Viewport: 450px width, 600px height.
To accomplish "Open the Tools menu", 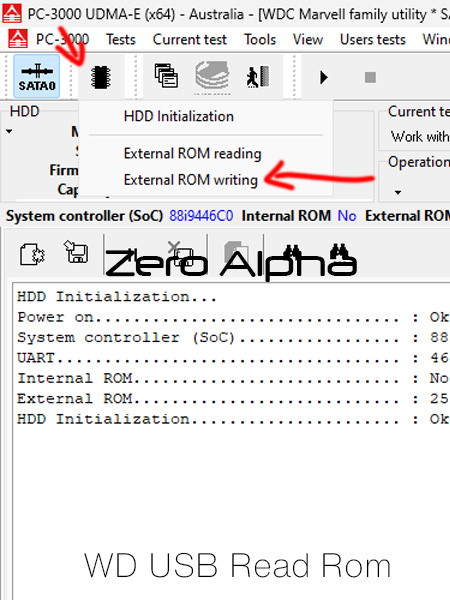I will pos(260,39).
